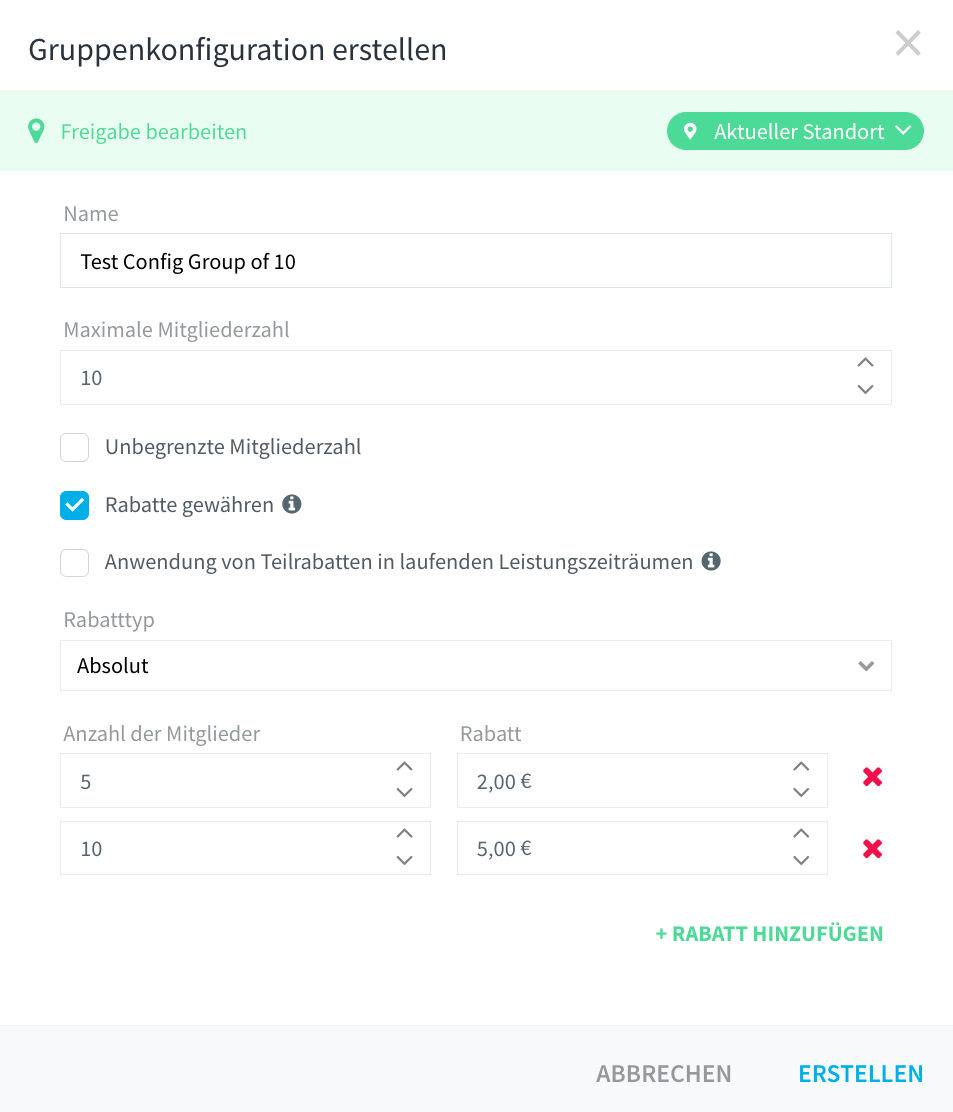Click + RABATT HINZUFÜGEN
The width and height of the screenshot is (953, 1112).
[x=769, y=934]
